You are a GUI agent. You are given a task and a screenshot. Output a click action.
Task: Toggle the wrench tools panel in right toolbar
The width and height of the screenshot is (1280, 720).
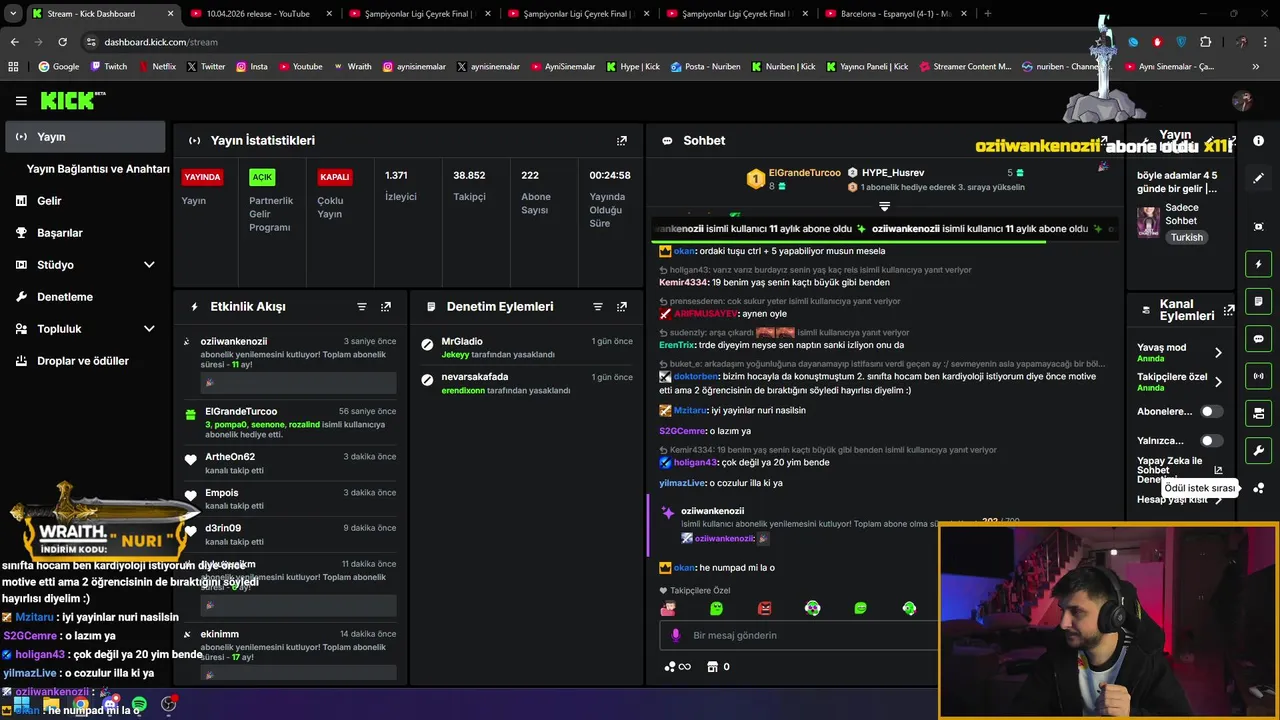coord(1259,450)
